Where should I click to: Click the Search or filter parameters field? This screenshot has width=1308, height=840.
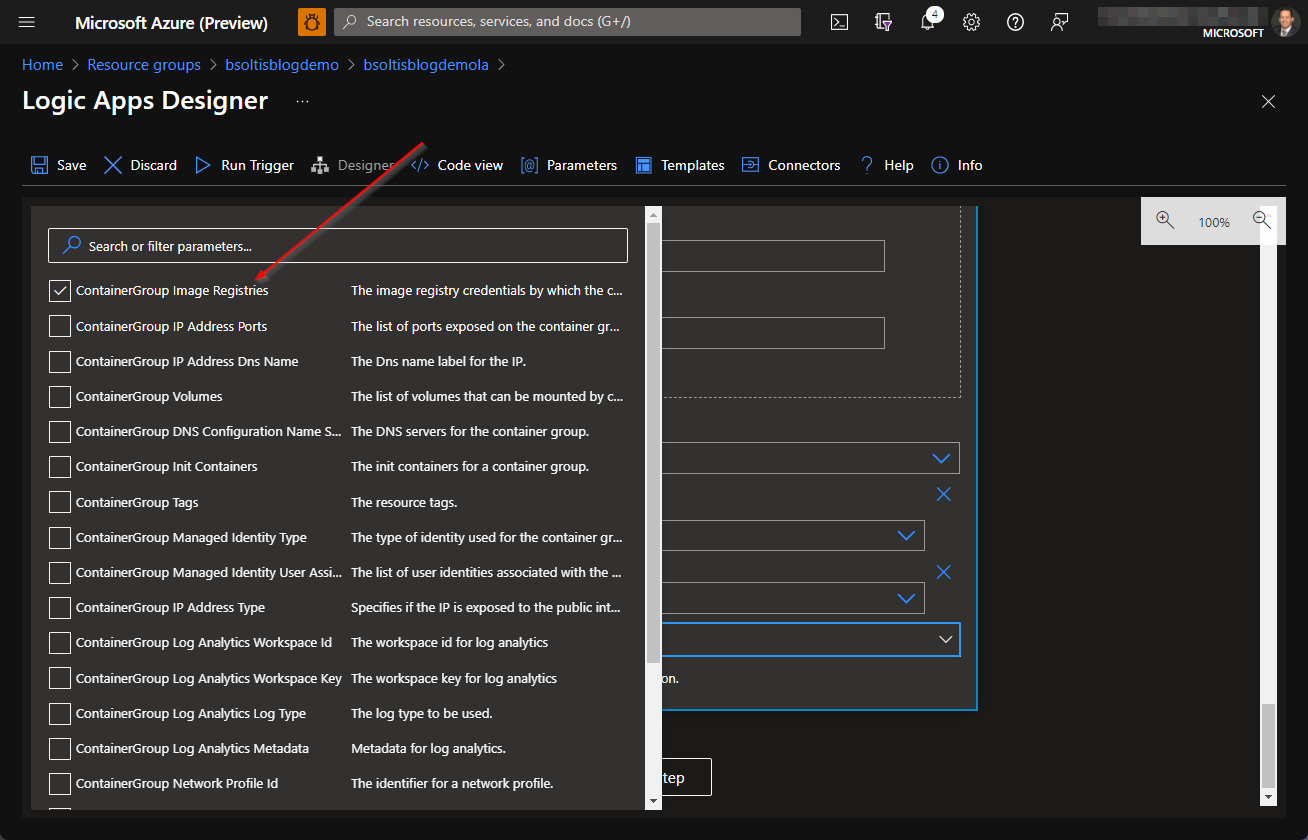[338, 245]
